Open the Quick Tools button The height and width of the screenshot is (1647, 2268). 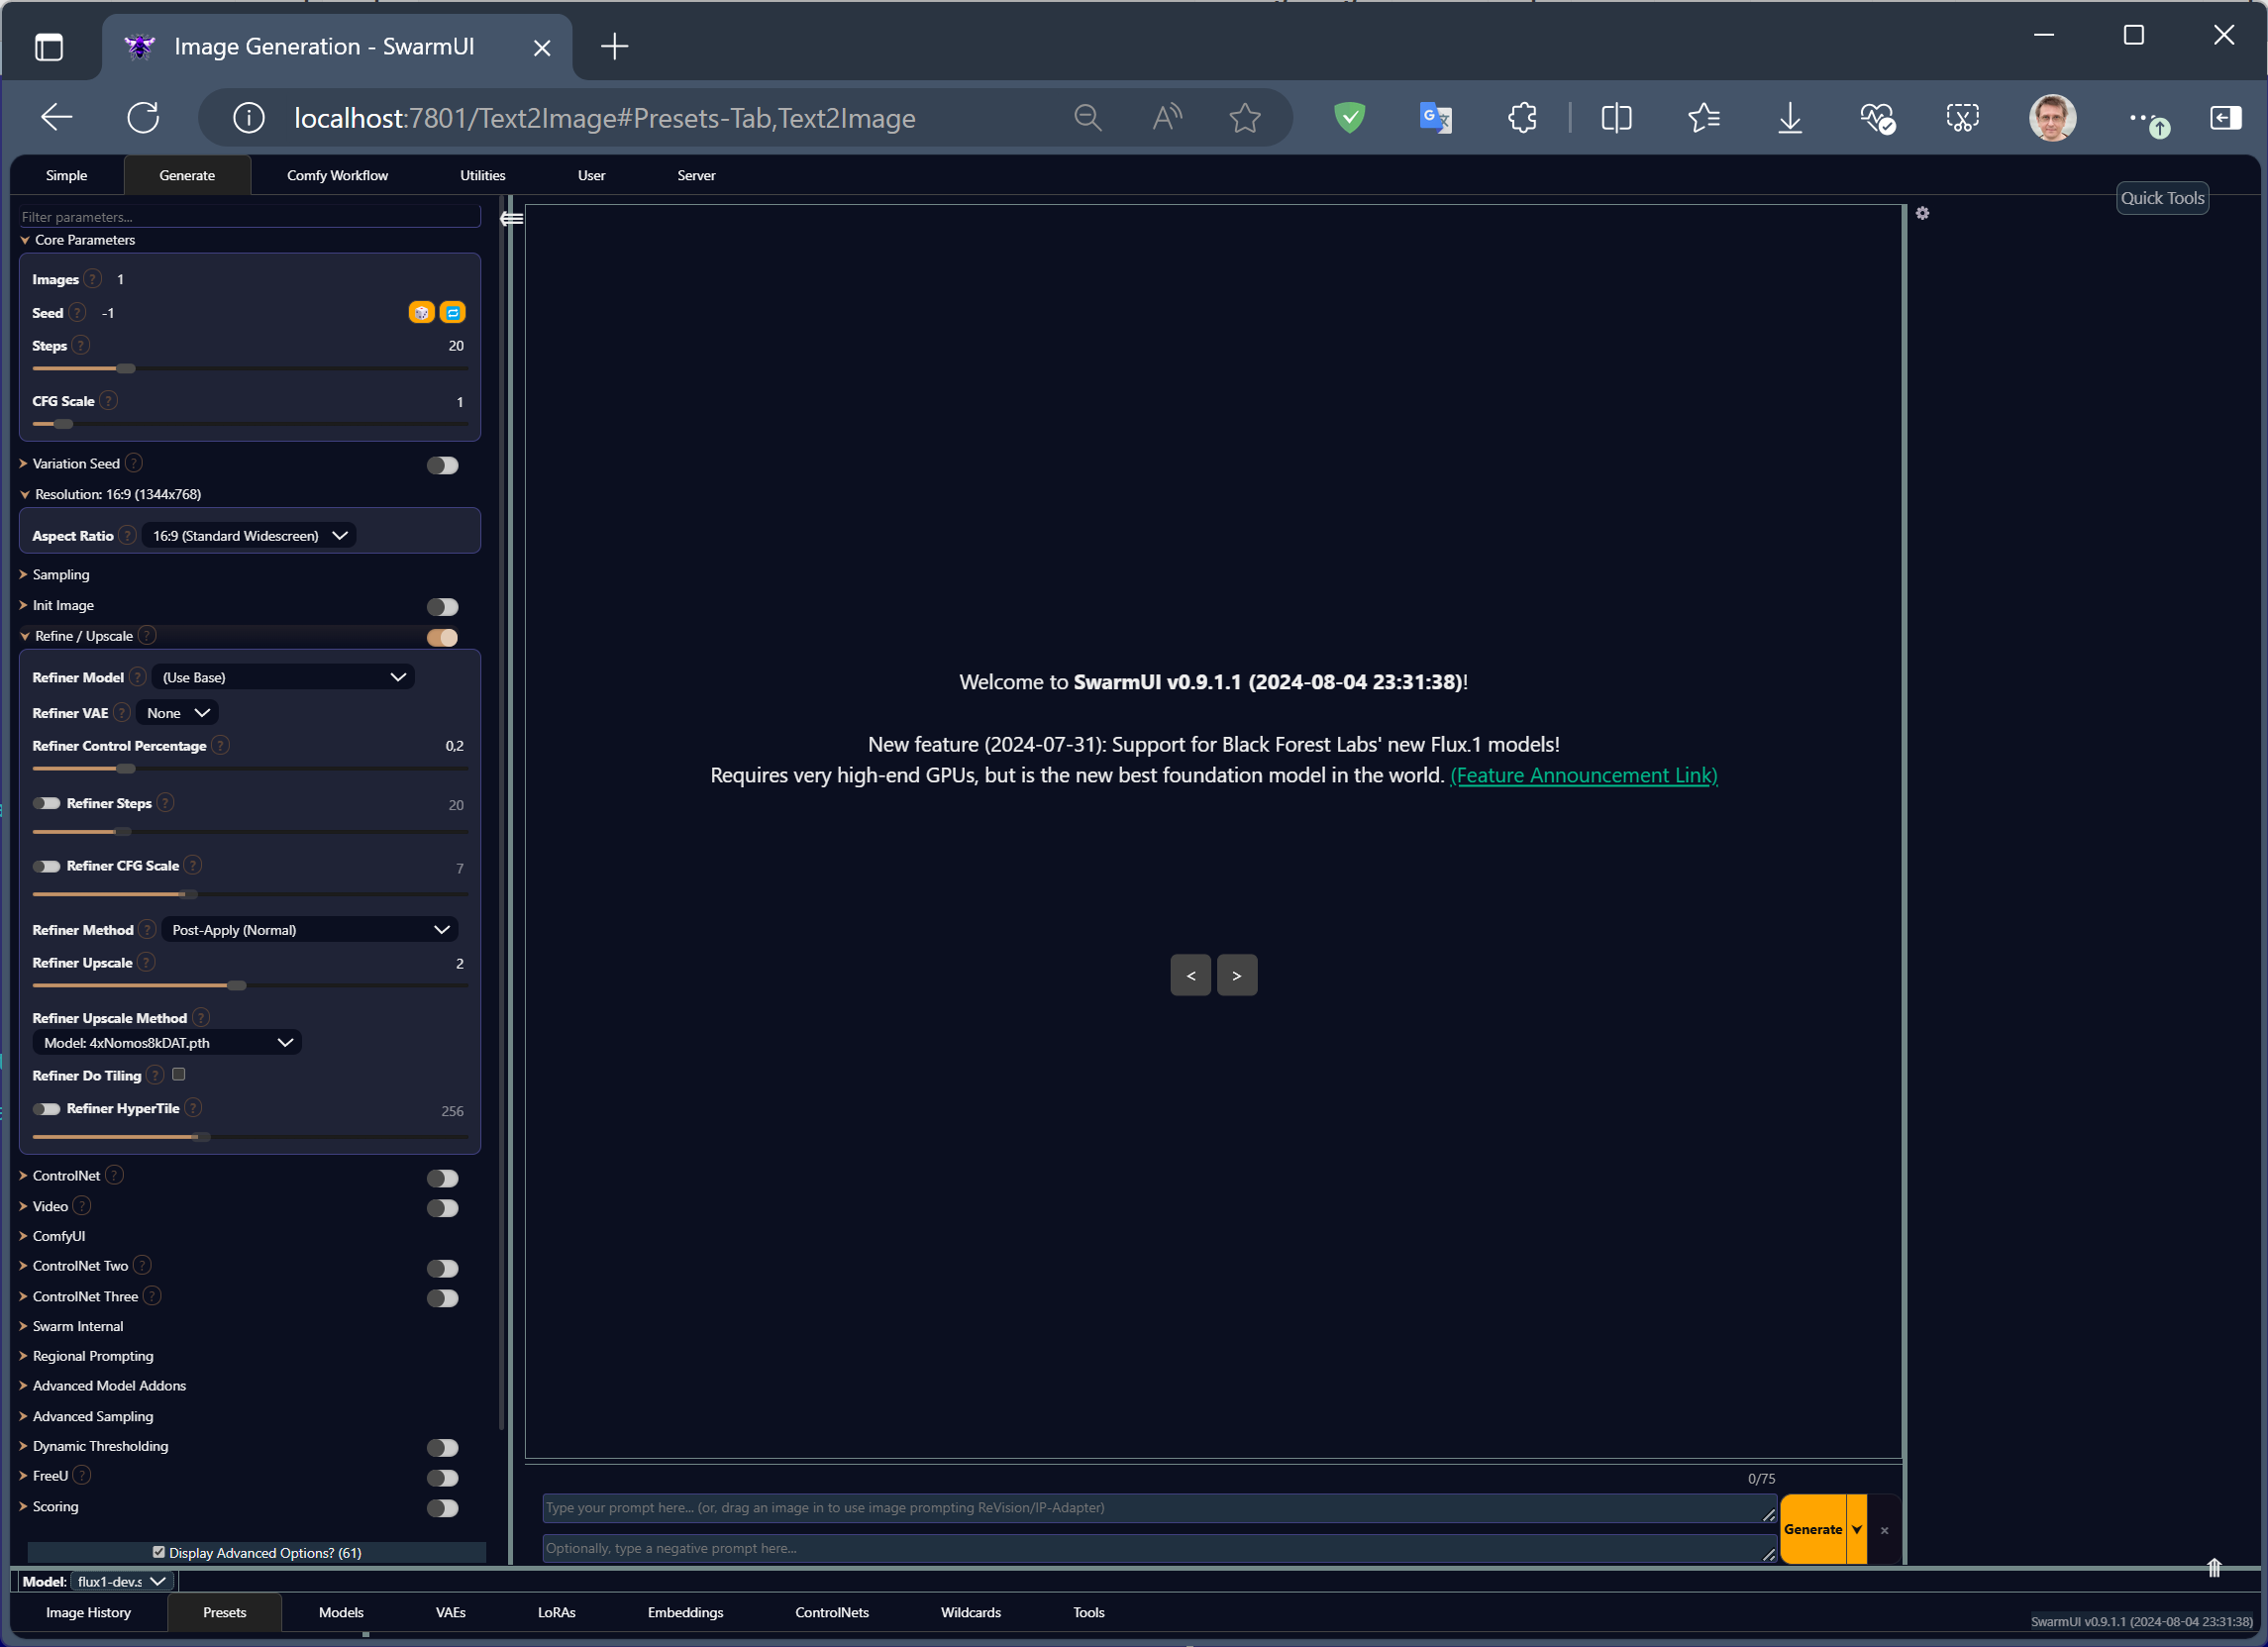[x=2162, y=198]
